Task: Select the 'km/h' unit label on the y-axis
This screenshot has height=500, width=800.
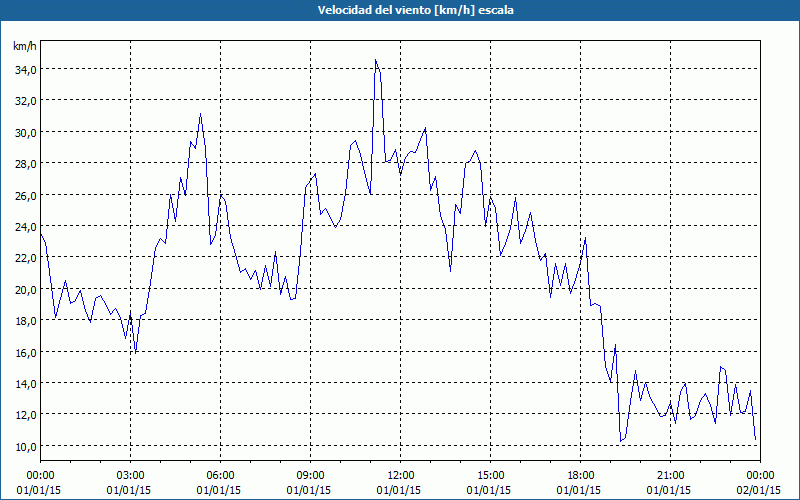Action: pos(25,46)
